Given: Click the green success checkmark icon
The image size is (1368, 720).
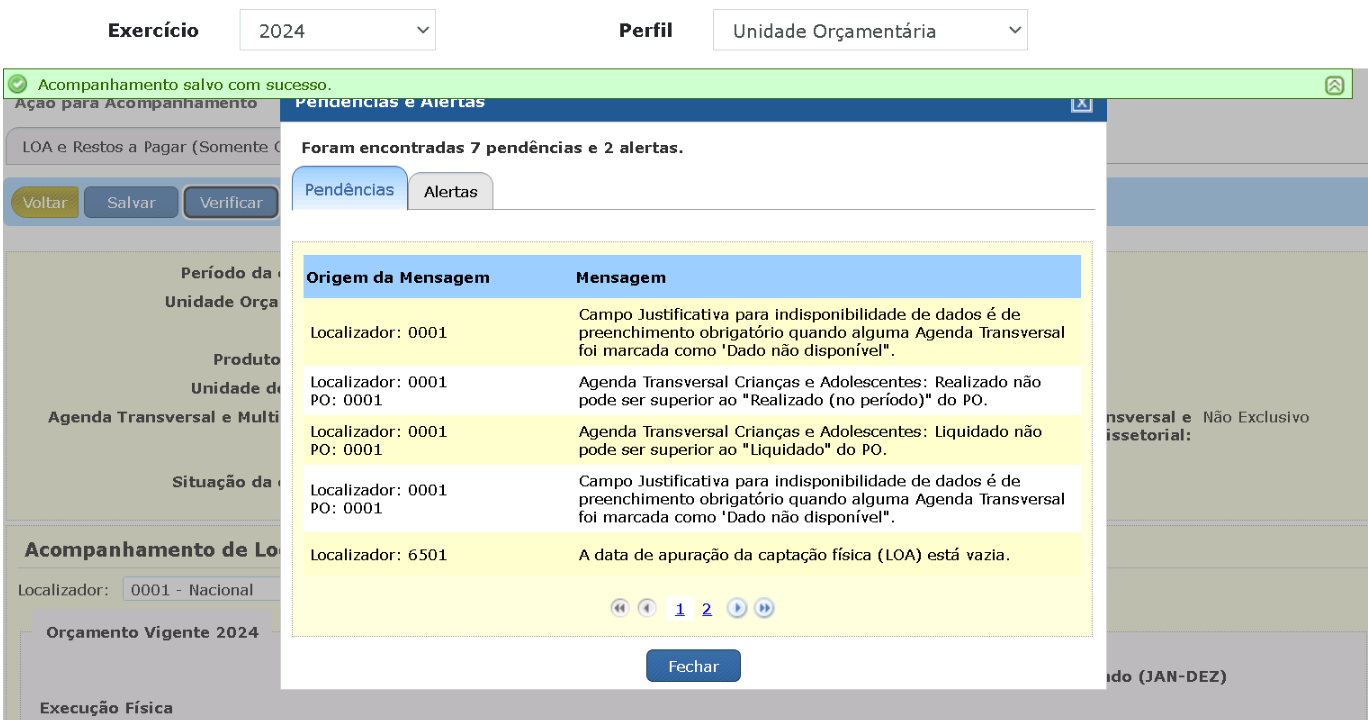Looking at the screenshot, I should (18, 85).
